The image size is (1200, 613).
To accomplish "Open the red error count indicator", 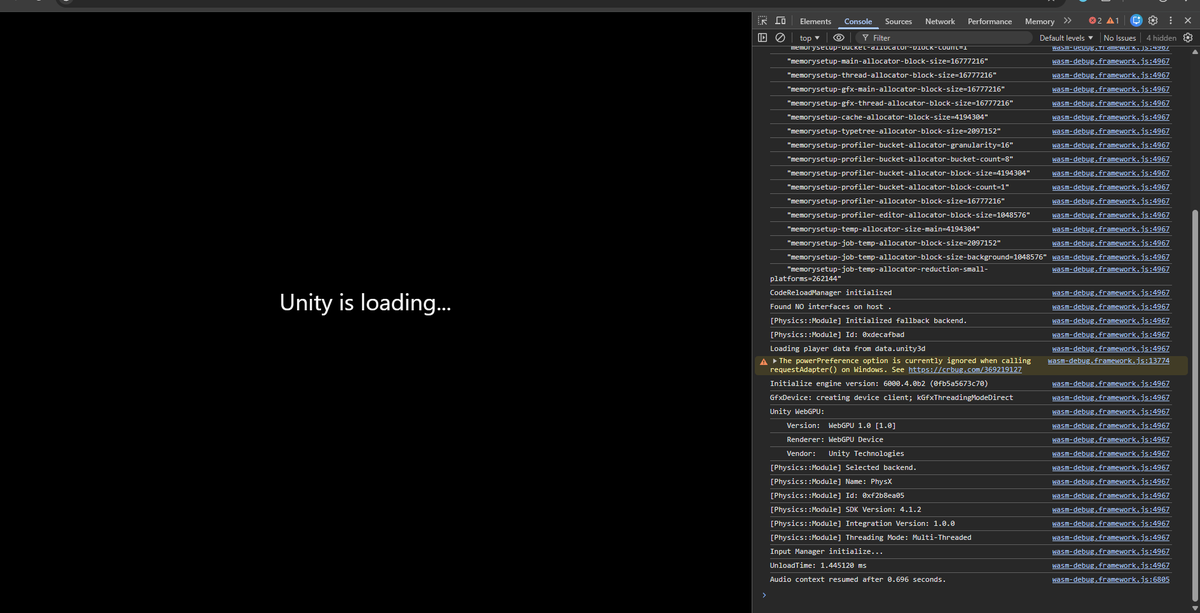I will (x=1095, y=21).
